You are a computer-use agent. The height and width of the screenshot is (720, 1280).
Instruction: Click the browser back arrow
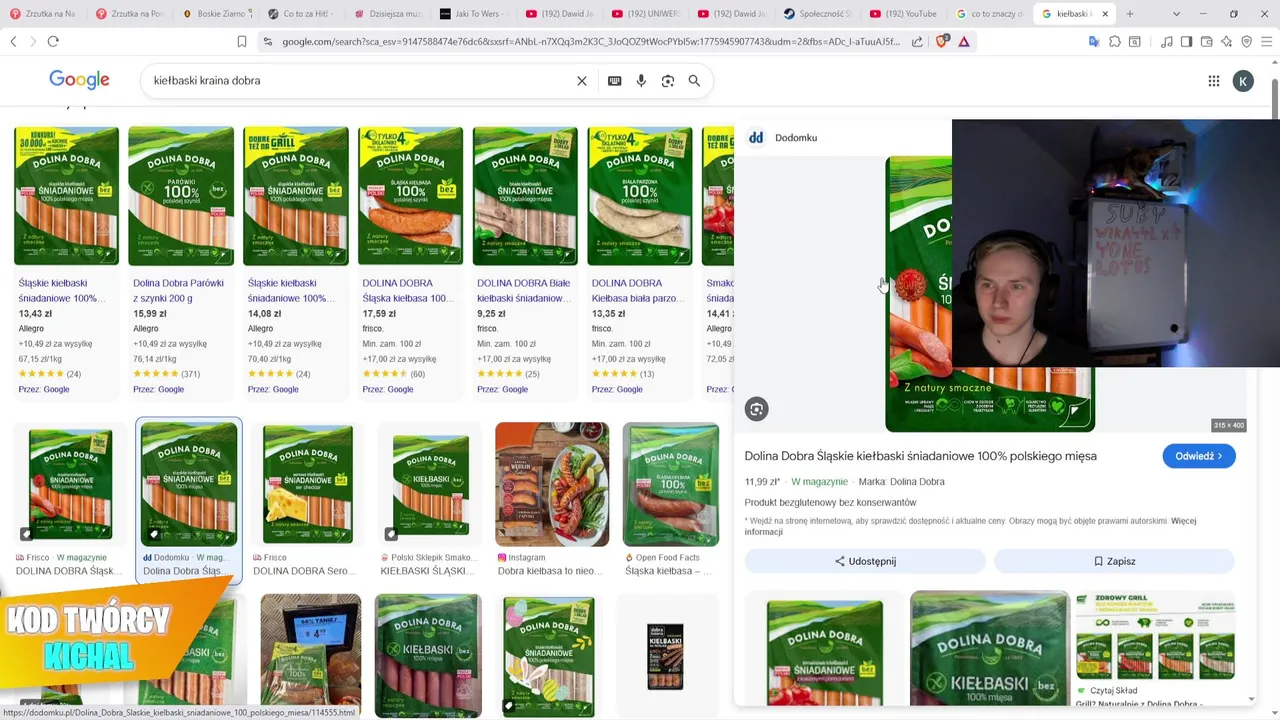[x=13, y=41]
